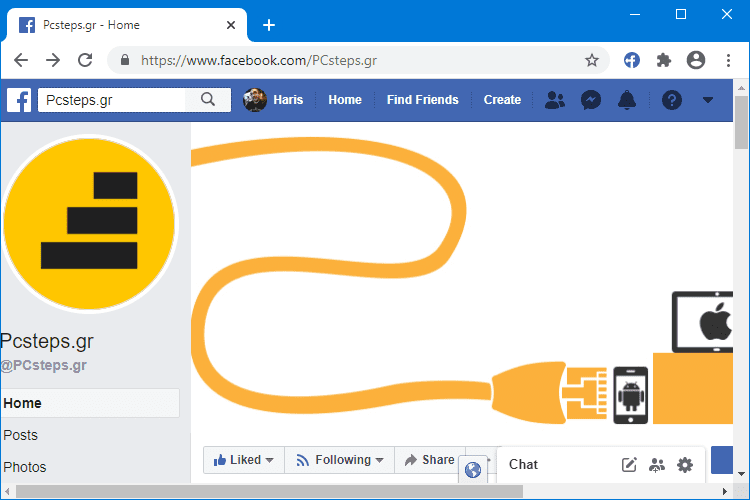
Task: Click the search magnifier button
Action: tap(208, 100)
